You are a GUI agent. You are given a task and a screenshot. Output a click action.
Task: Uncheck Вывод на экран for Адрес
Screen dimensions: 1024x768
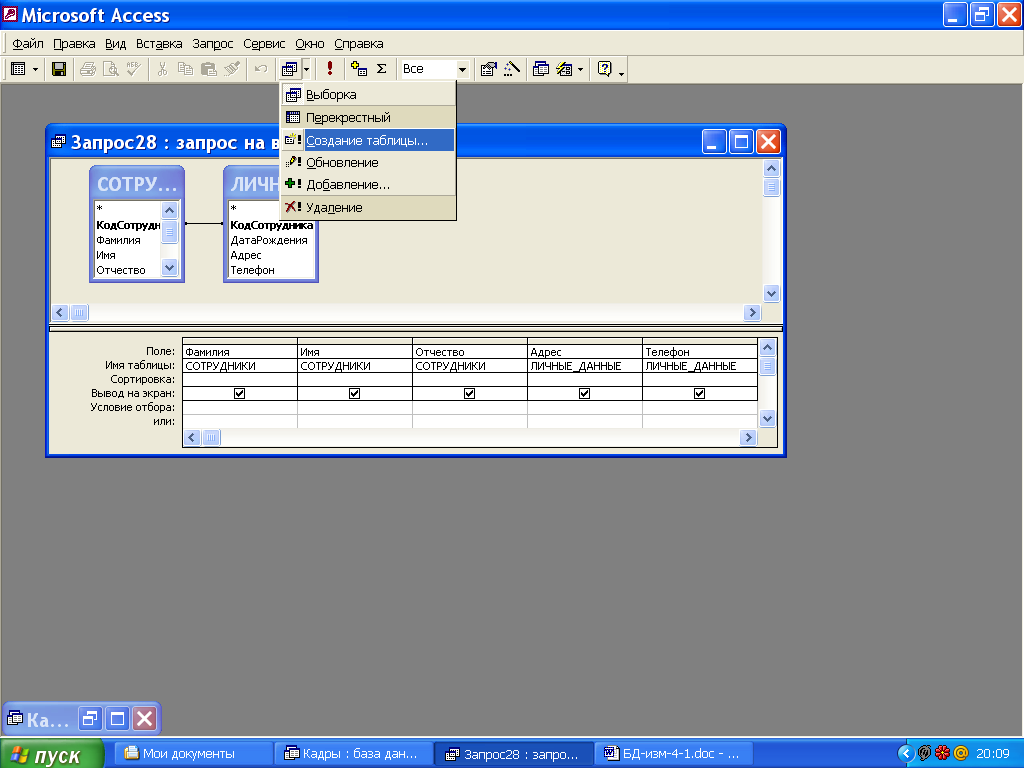click(x=584, y=393)
